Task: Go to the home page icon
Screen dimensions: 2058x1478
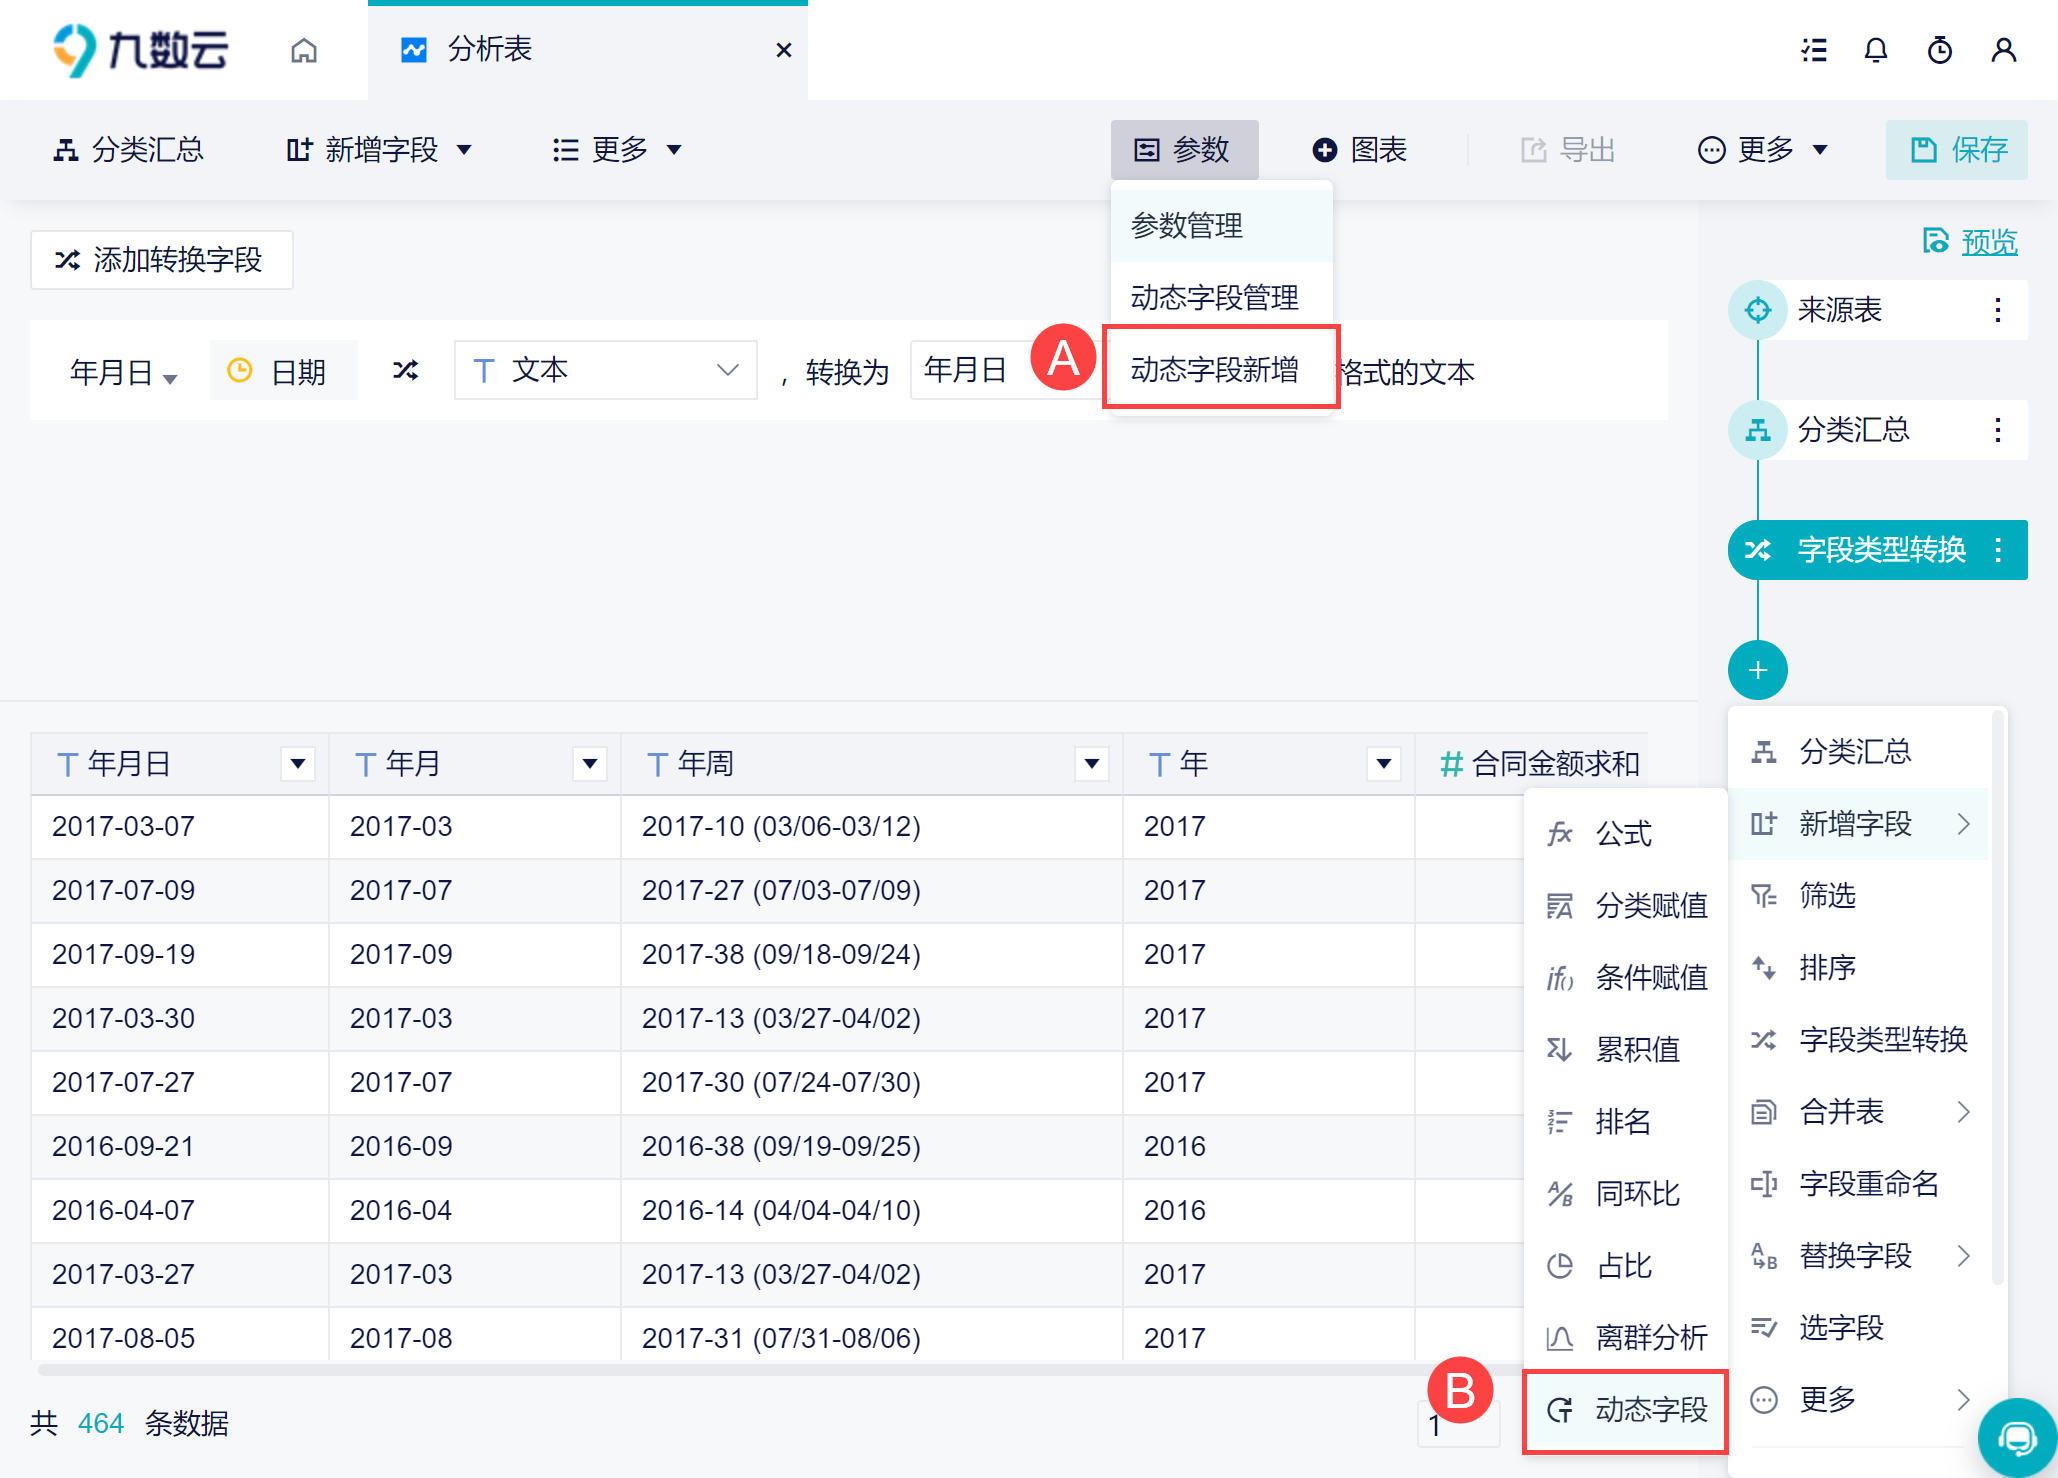Action: point(304,50)
